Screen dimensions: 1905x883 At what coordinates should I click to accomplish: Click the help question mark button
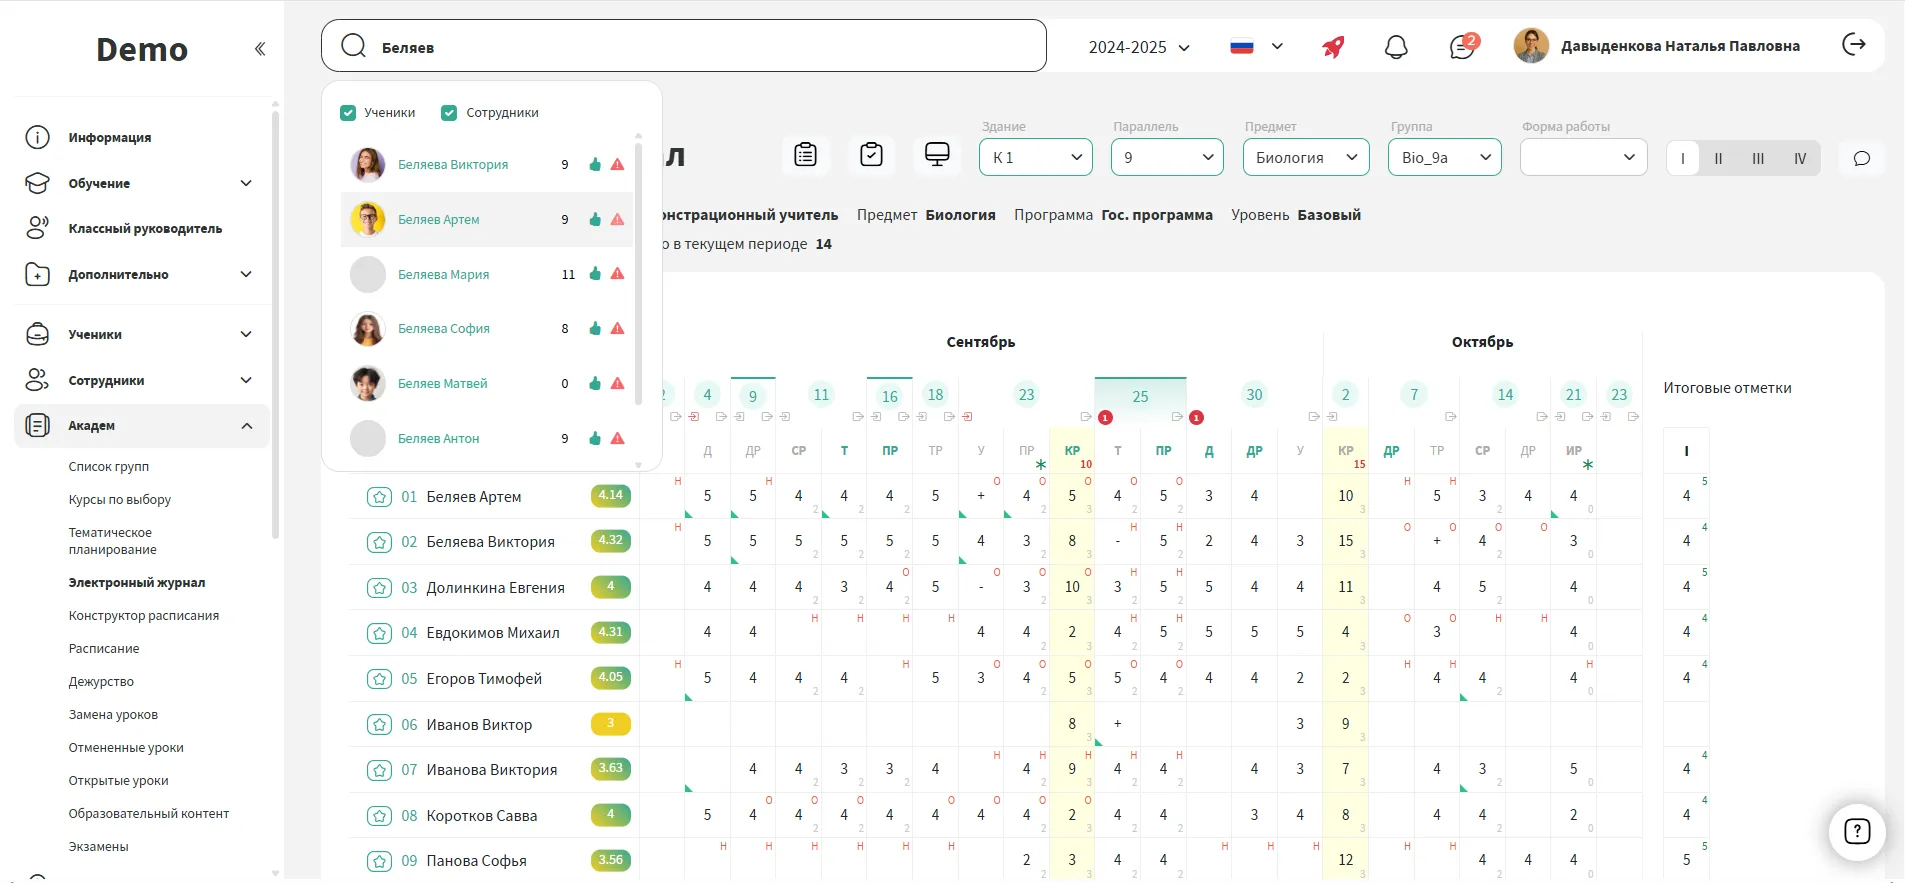[x=1856, y=831]
